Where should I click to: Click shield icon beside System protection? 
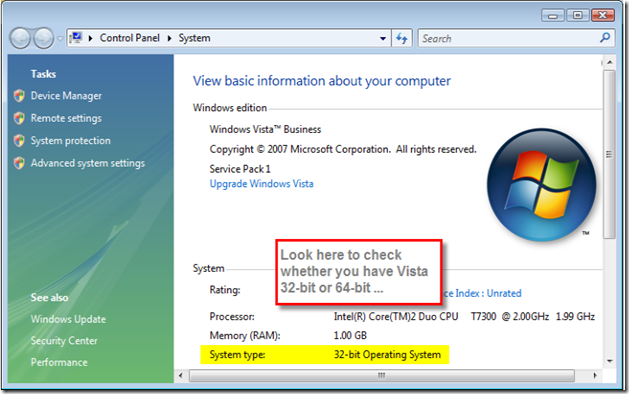tap(19, 141)
